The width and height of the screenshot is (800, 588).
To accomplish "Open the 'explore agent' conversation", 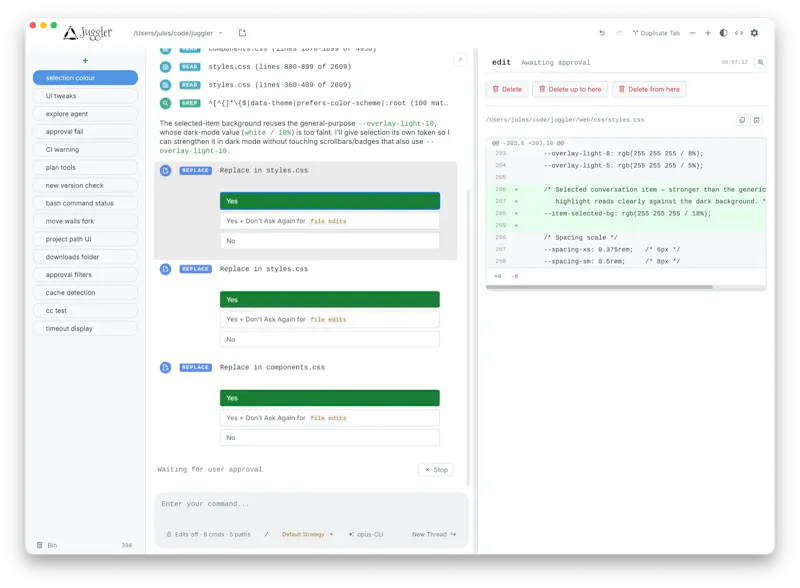I will point(85,114).
